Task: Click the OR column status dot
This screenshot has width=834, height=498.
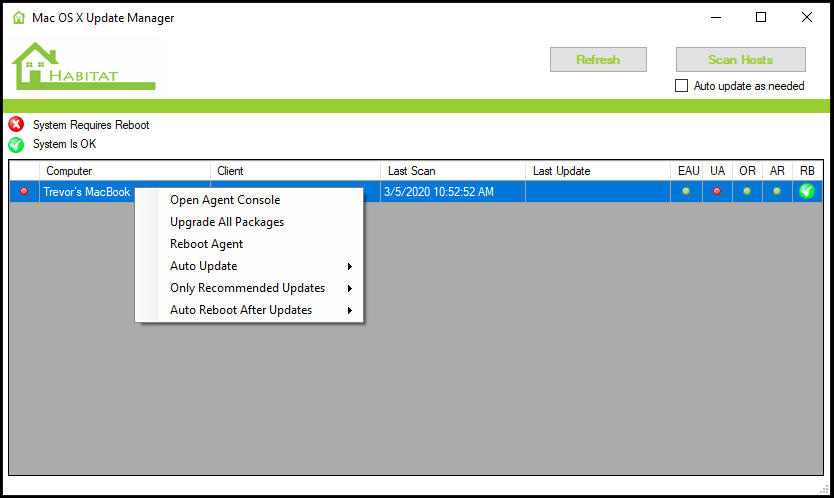Action: 747,191
